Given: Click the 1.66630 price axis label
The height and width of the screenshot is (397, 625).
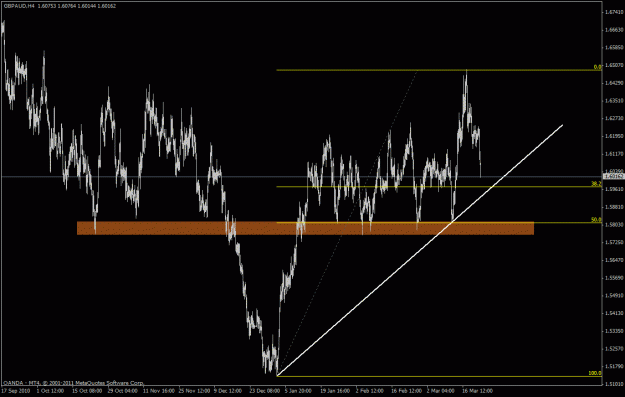Looking at the screenshot, I should tap(614, 30).
